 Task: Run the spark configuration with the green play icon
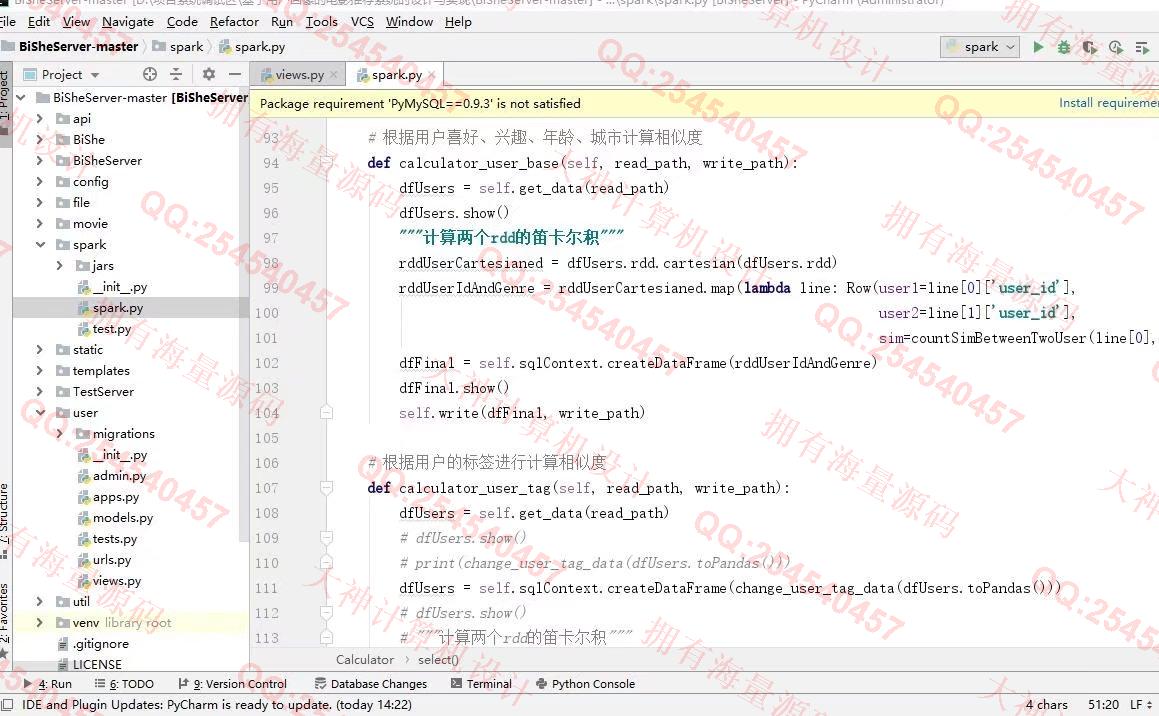[1038, 47]
